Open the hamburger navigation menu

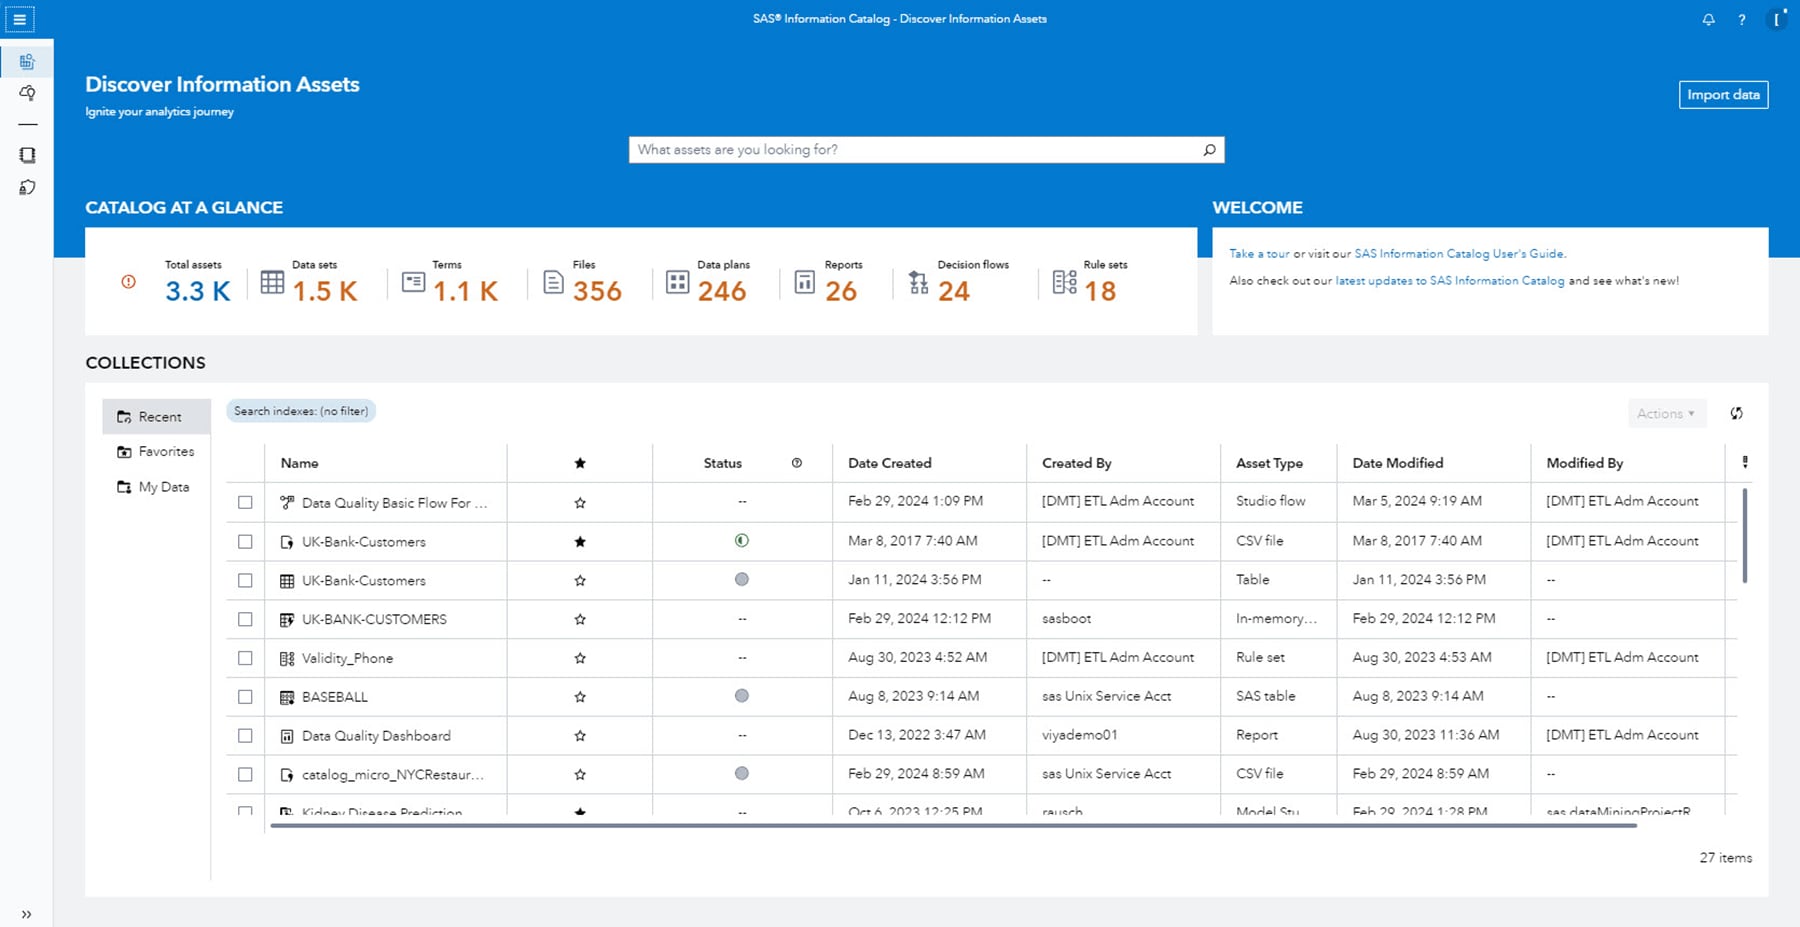click(x=20, y=18)
